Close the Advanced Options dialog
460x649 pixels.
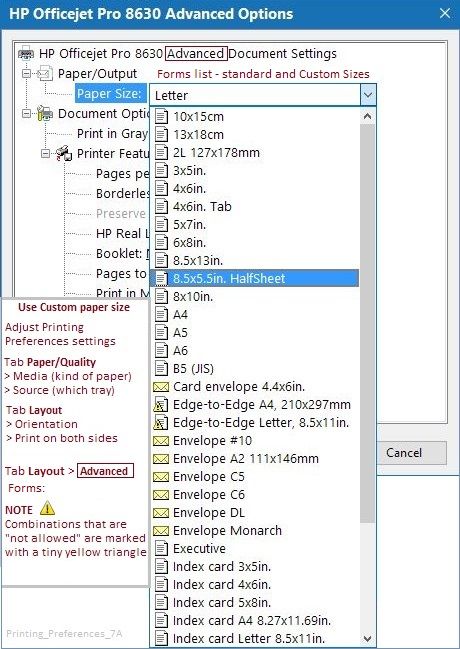(x=445, y=13)
